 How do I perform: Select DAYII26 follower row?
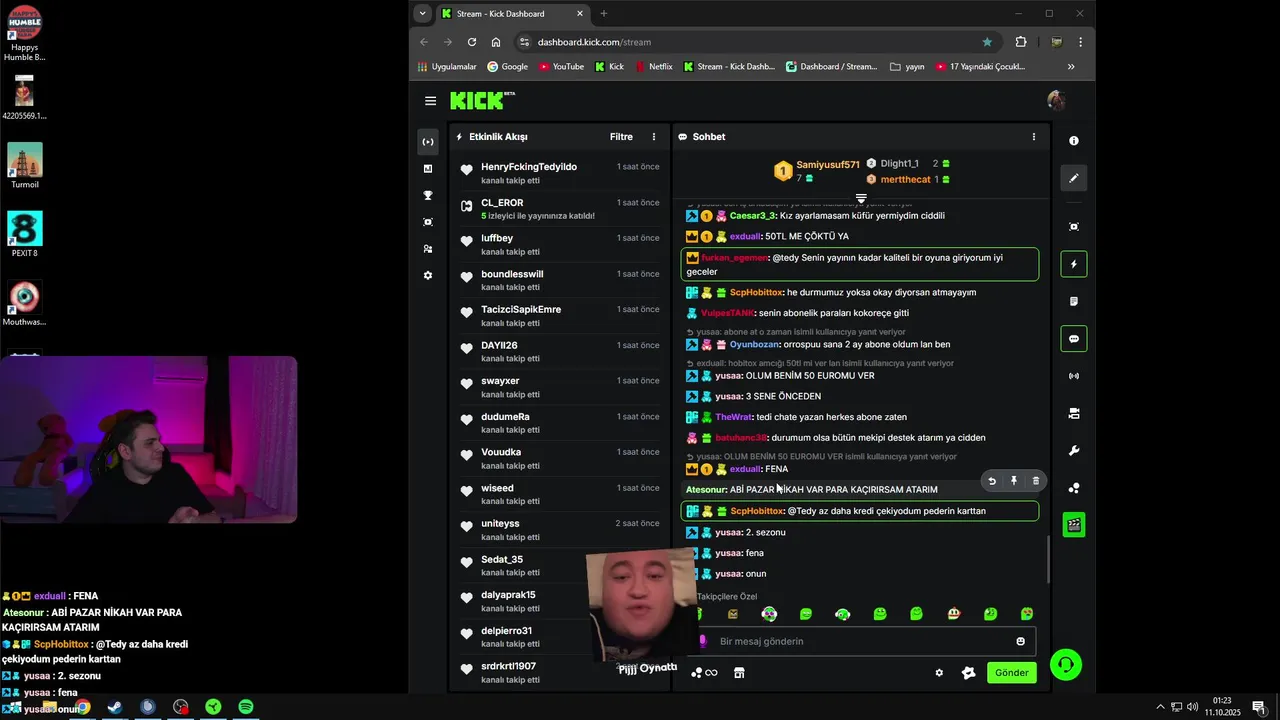coord(560,352)
